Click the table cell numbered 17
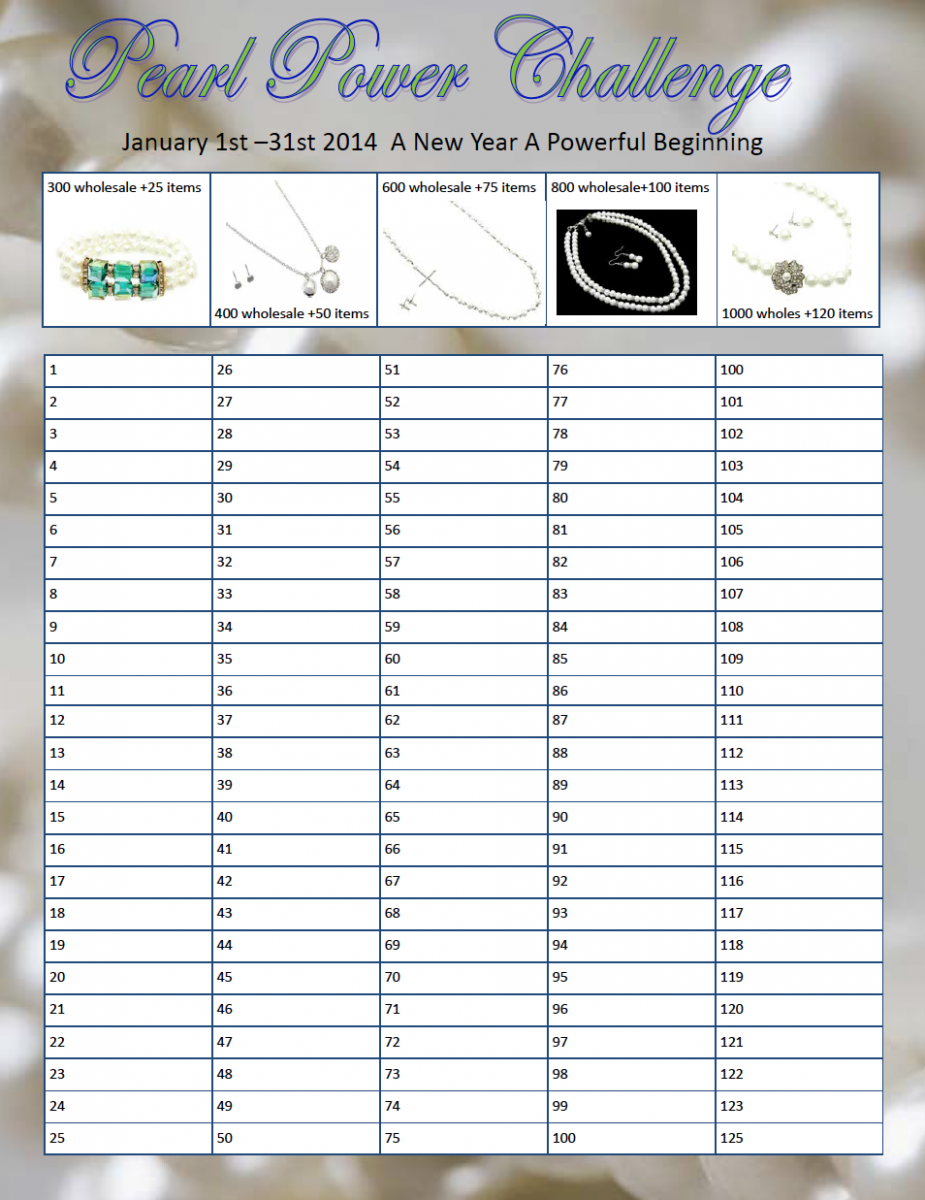This screenshot has width=925, height=1200. pos(127,882)
